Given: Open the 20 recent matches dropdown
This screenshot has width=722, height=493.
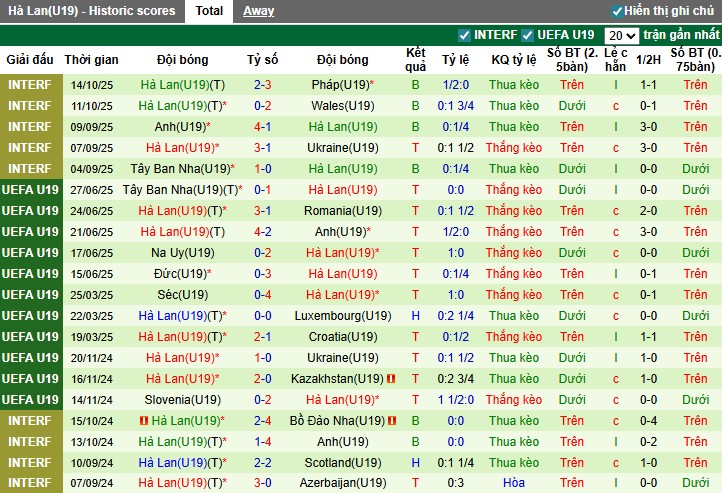Looking at the screenshot, I should [x=621, y=35].
